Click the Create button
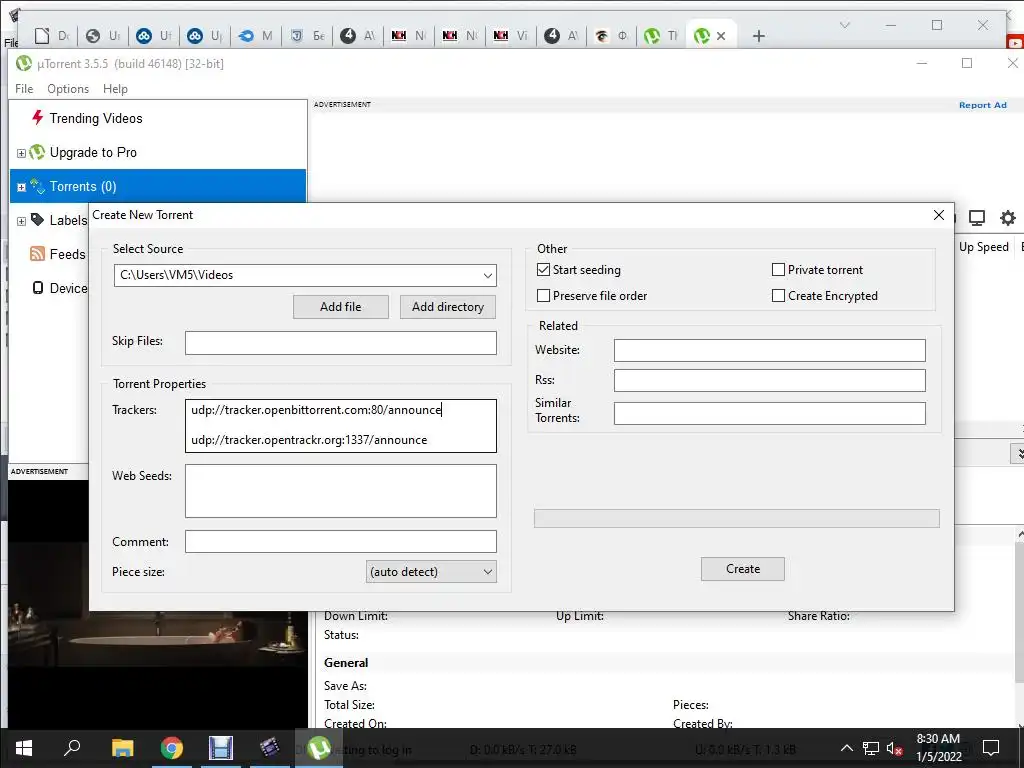1024x768 pixels. (743, 569)
